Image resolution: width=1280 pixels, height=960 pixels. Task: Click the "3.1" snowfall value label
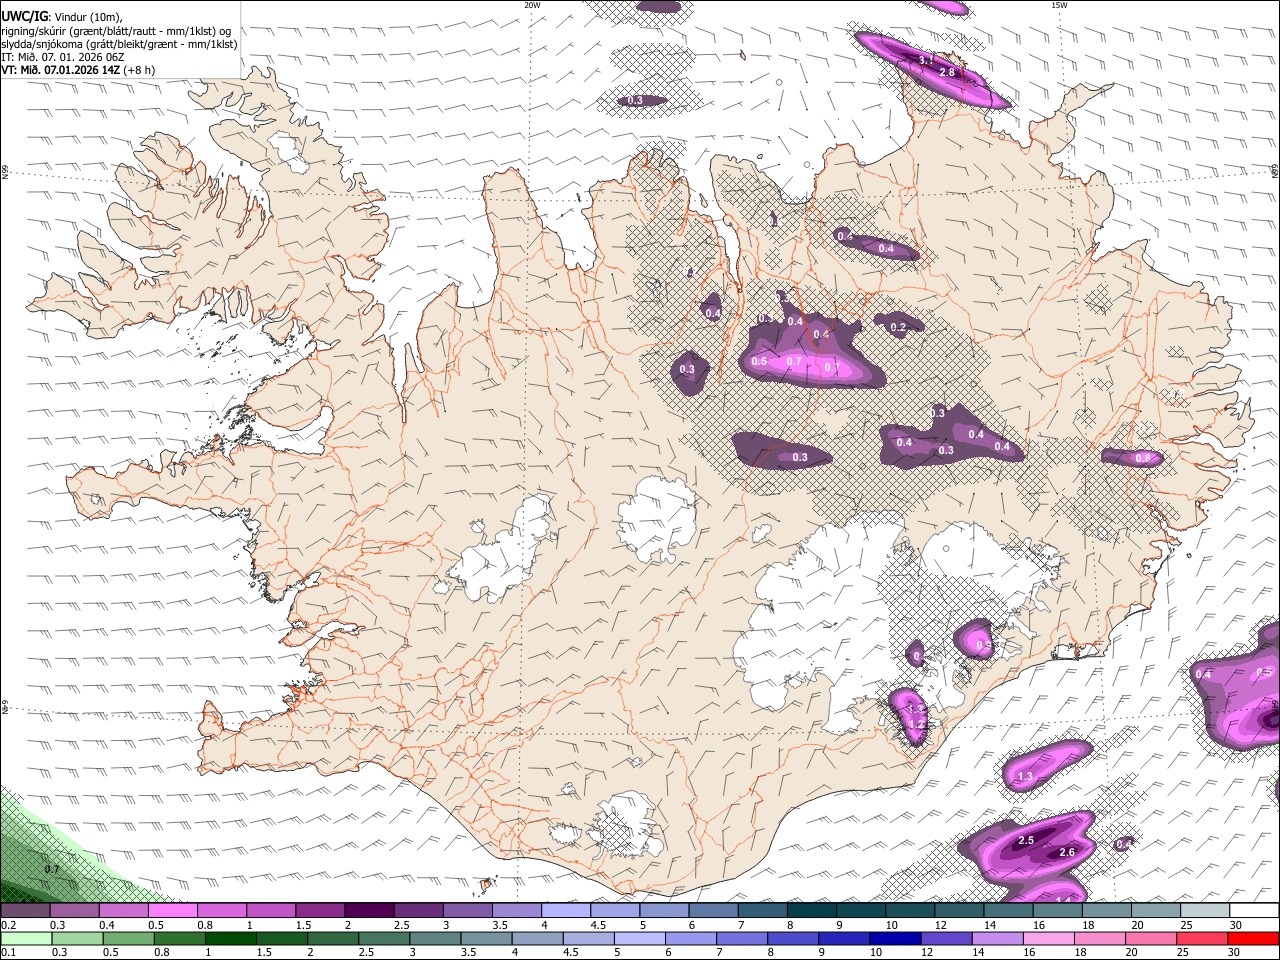pos(926,61)
